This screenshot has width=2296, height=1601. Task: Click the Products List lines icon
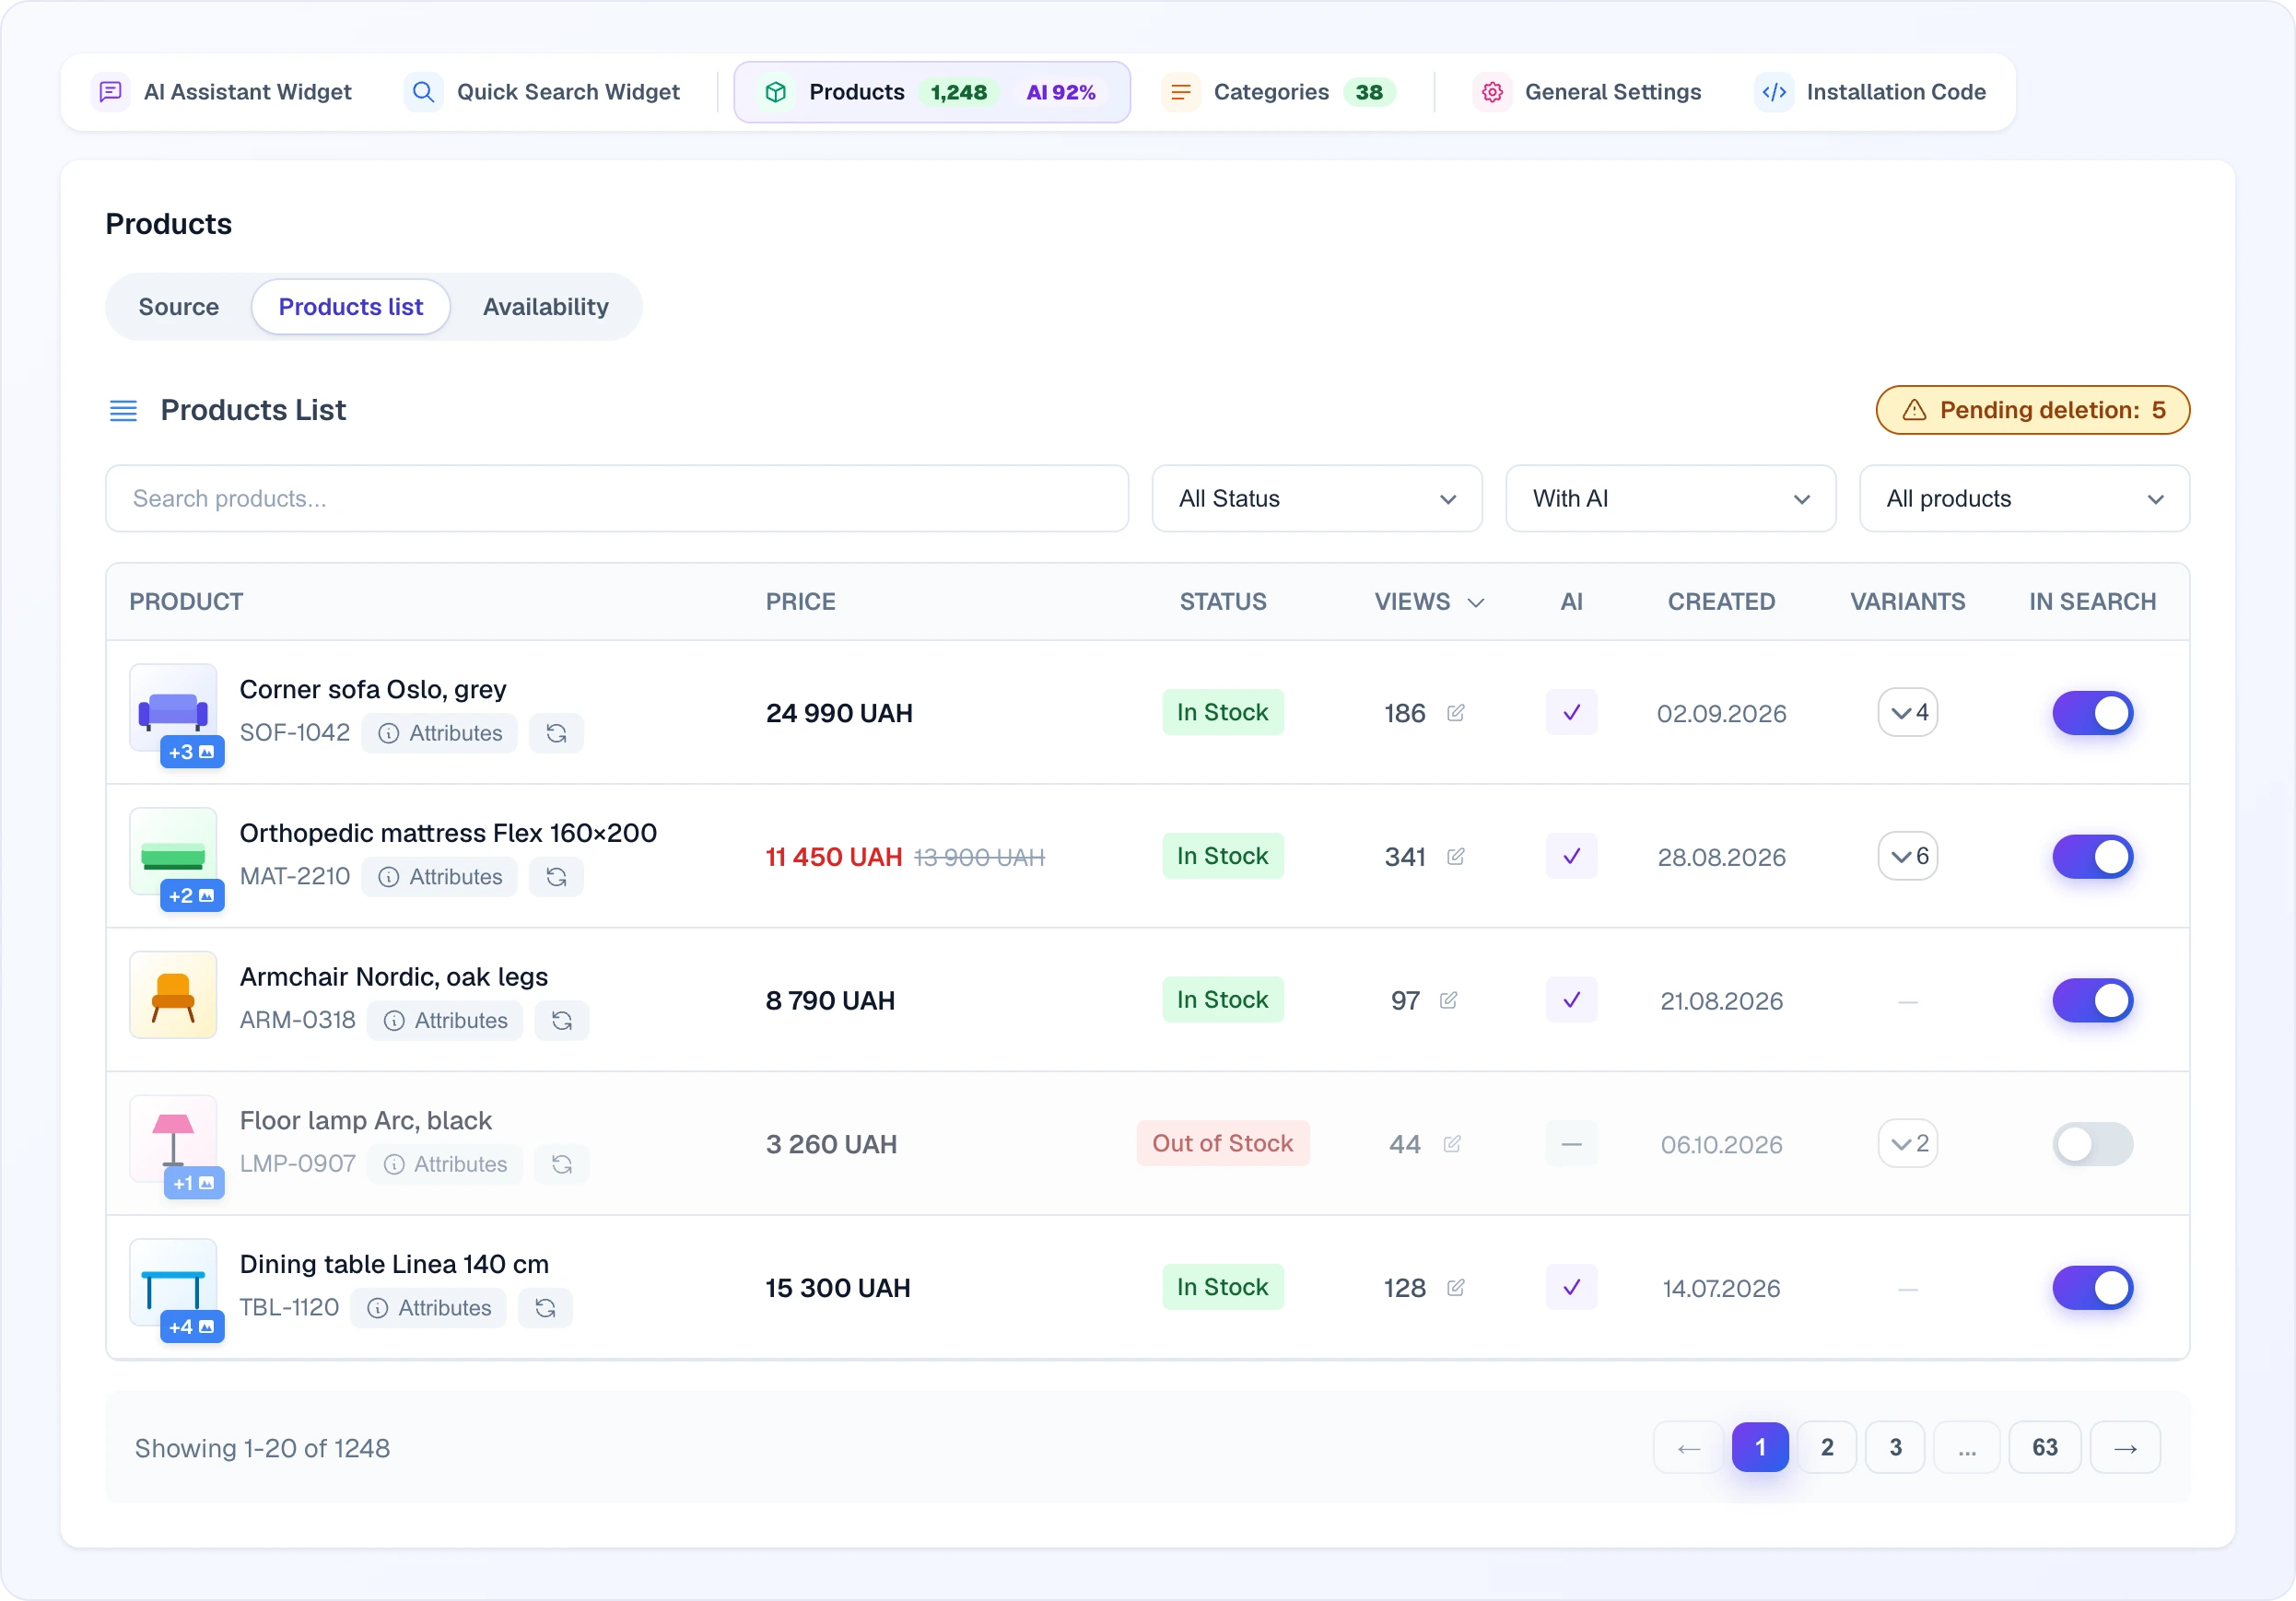pos(123,410)
